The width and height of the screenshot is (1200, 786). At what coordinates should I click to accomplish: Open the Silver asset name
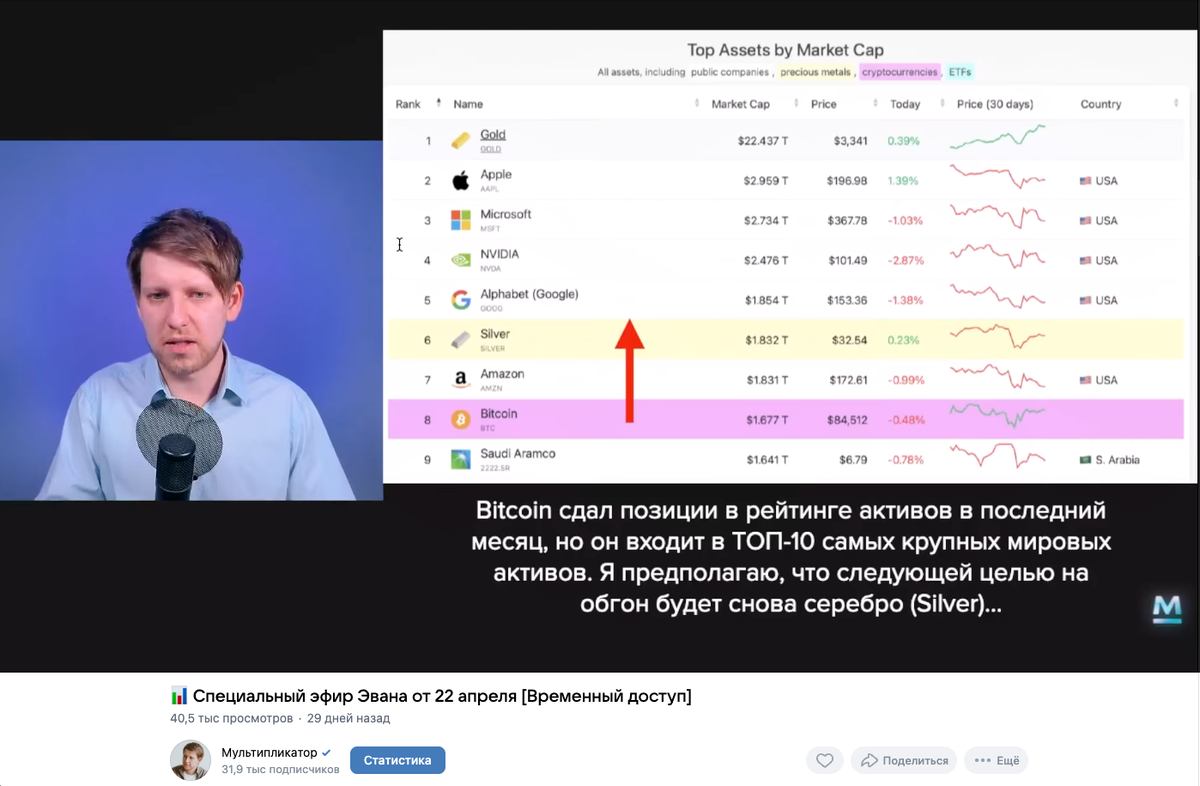pos(495,335)
